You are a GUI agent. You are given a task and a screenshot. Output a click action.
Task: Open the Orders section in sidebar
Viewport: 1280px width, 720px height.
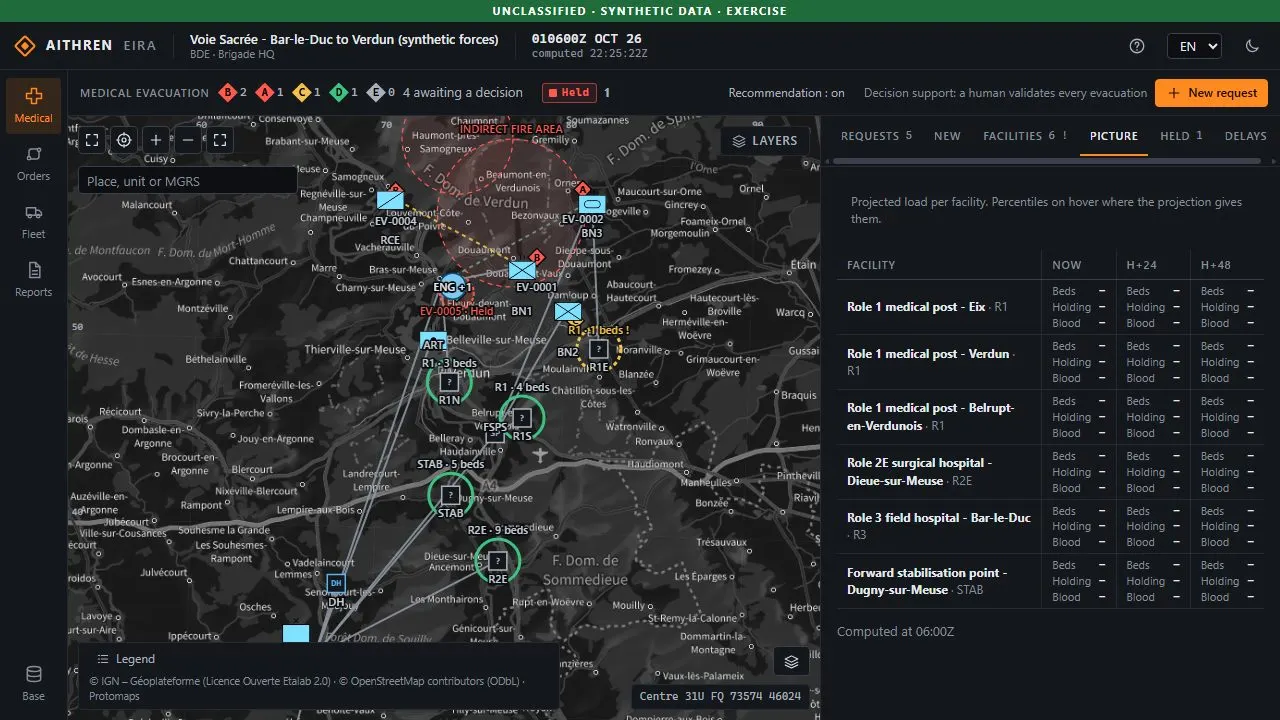click(33, 164)
